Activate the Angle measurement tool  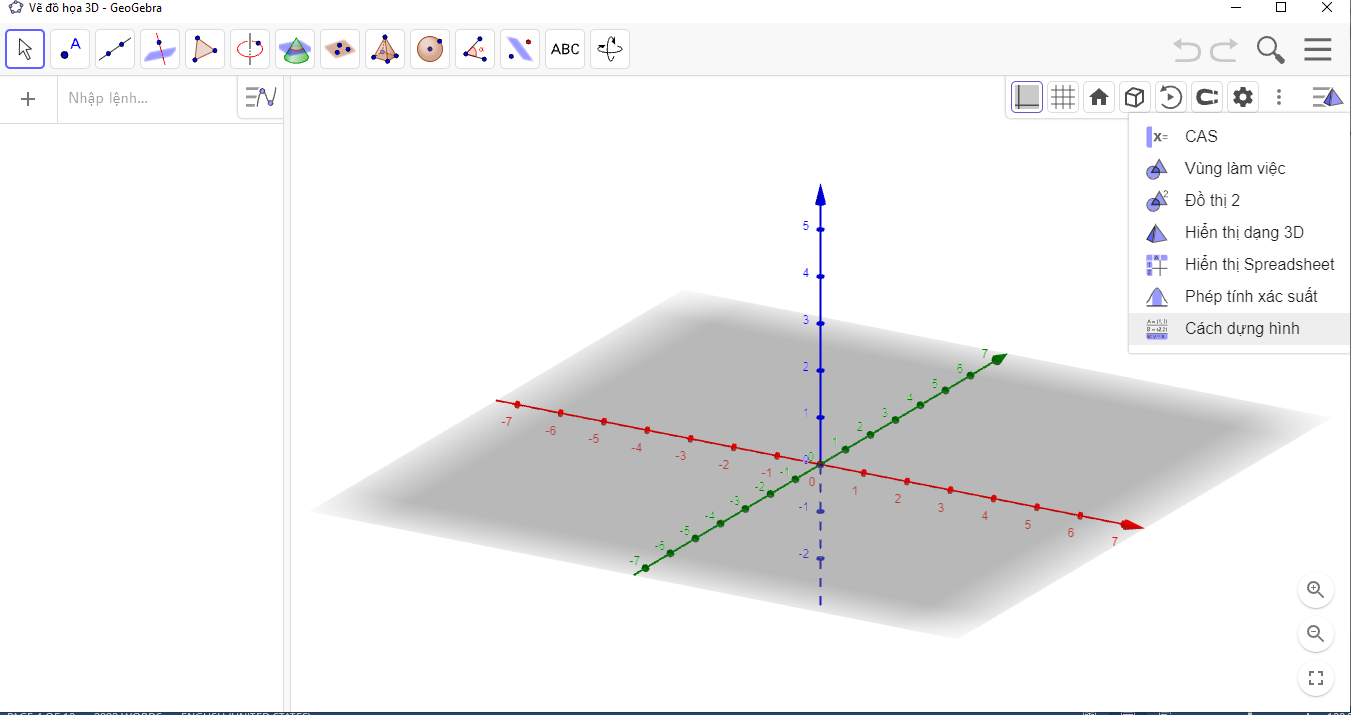[x=475, y=48]
